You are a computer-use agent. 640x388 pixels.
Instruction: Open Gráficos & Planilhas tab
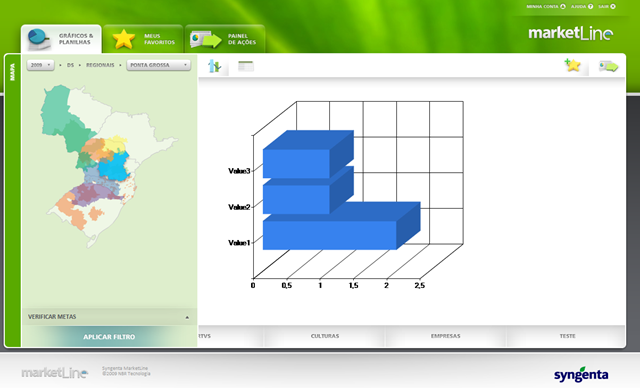coord(61,39)
